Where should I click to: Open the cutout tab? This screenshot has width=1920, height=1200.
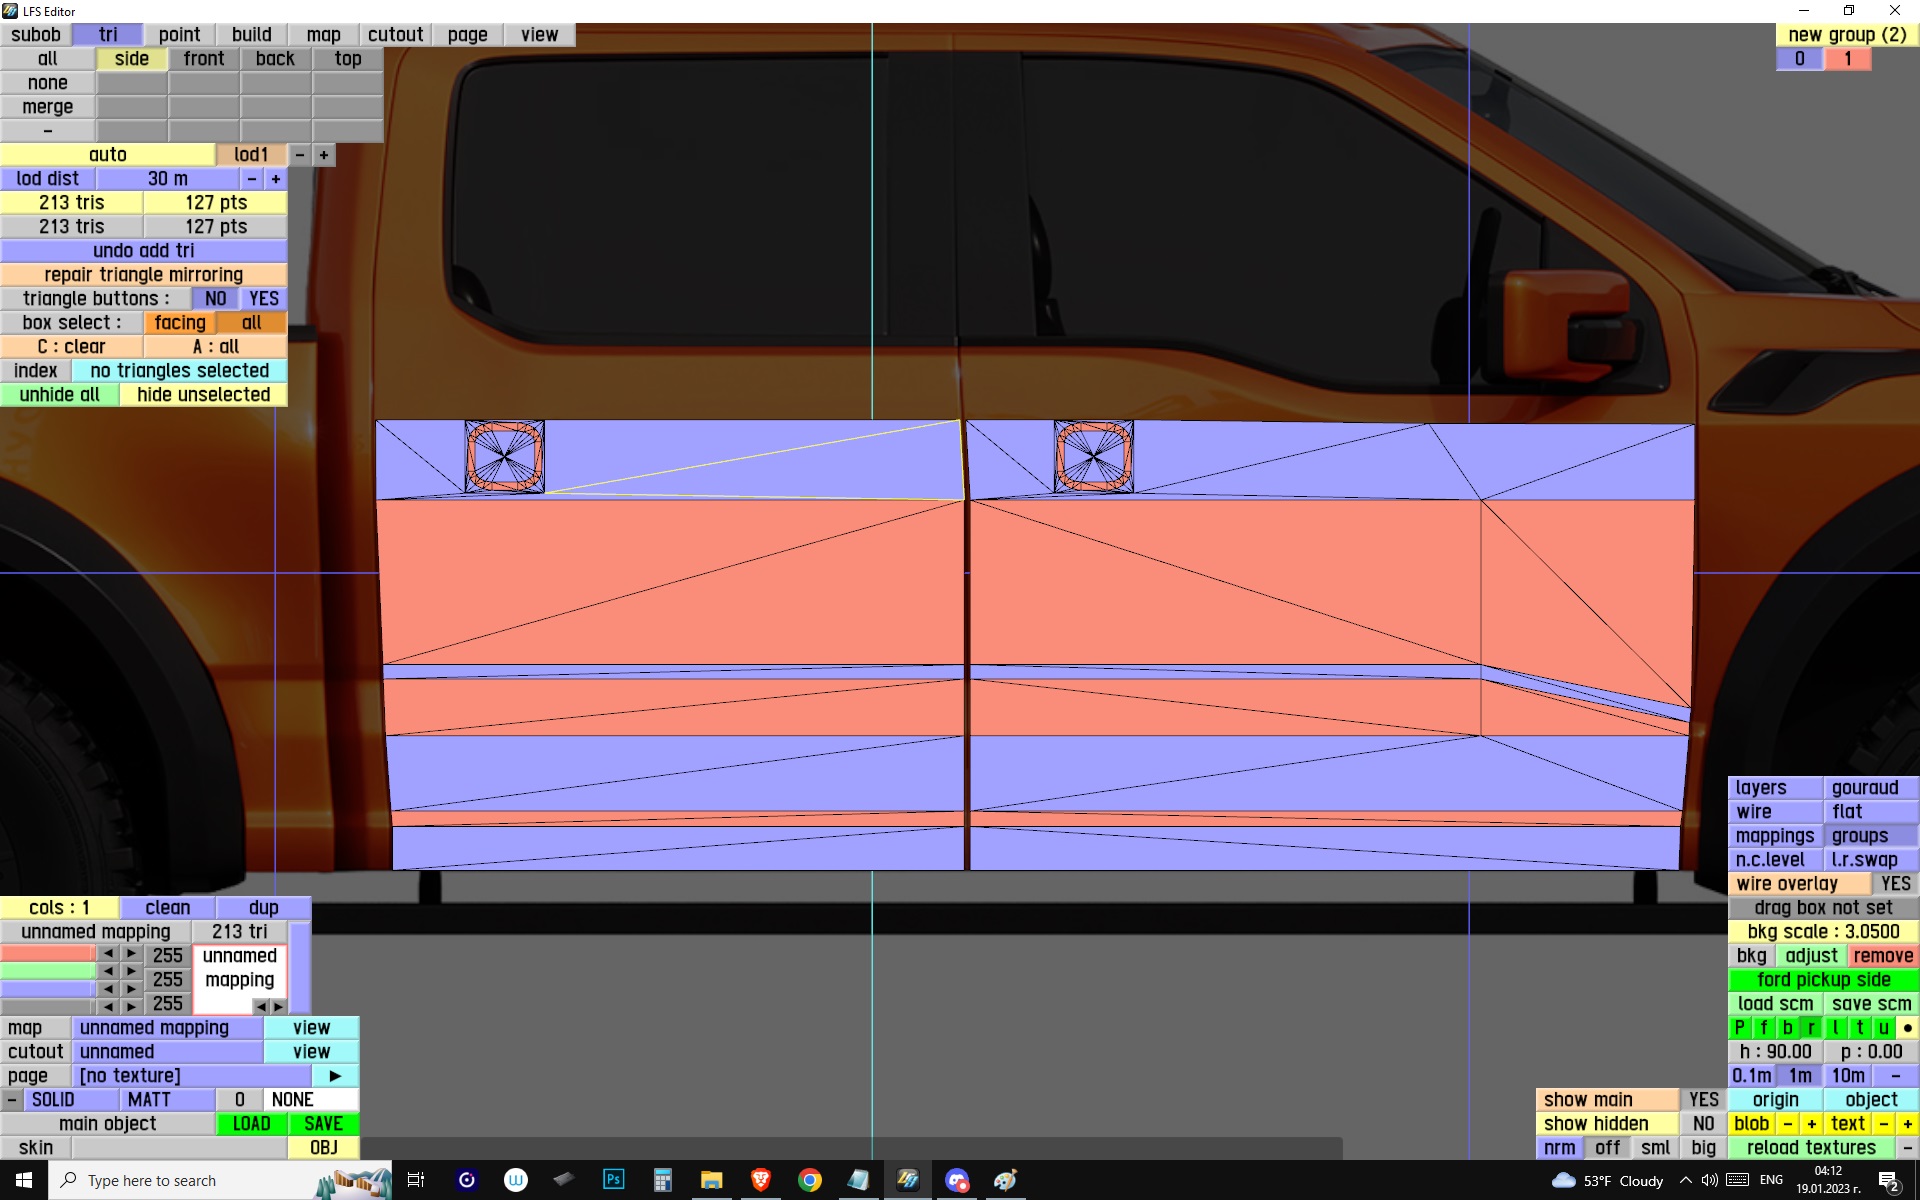(x=395, y=35)
